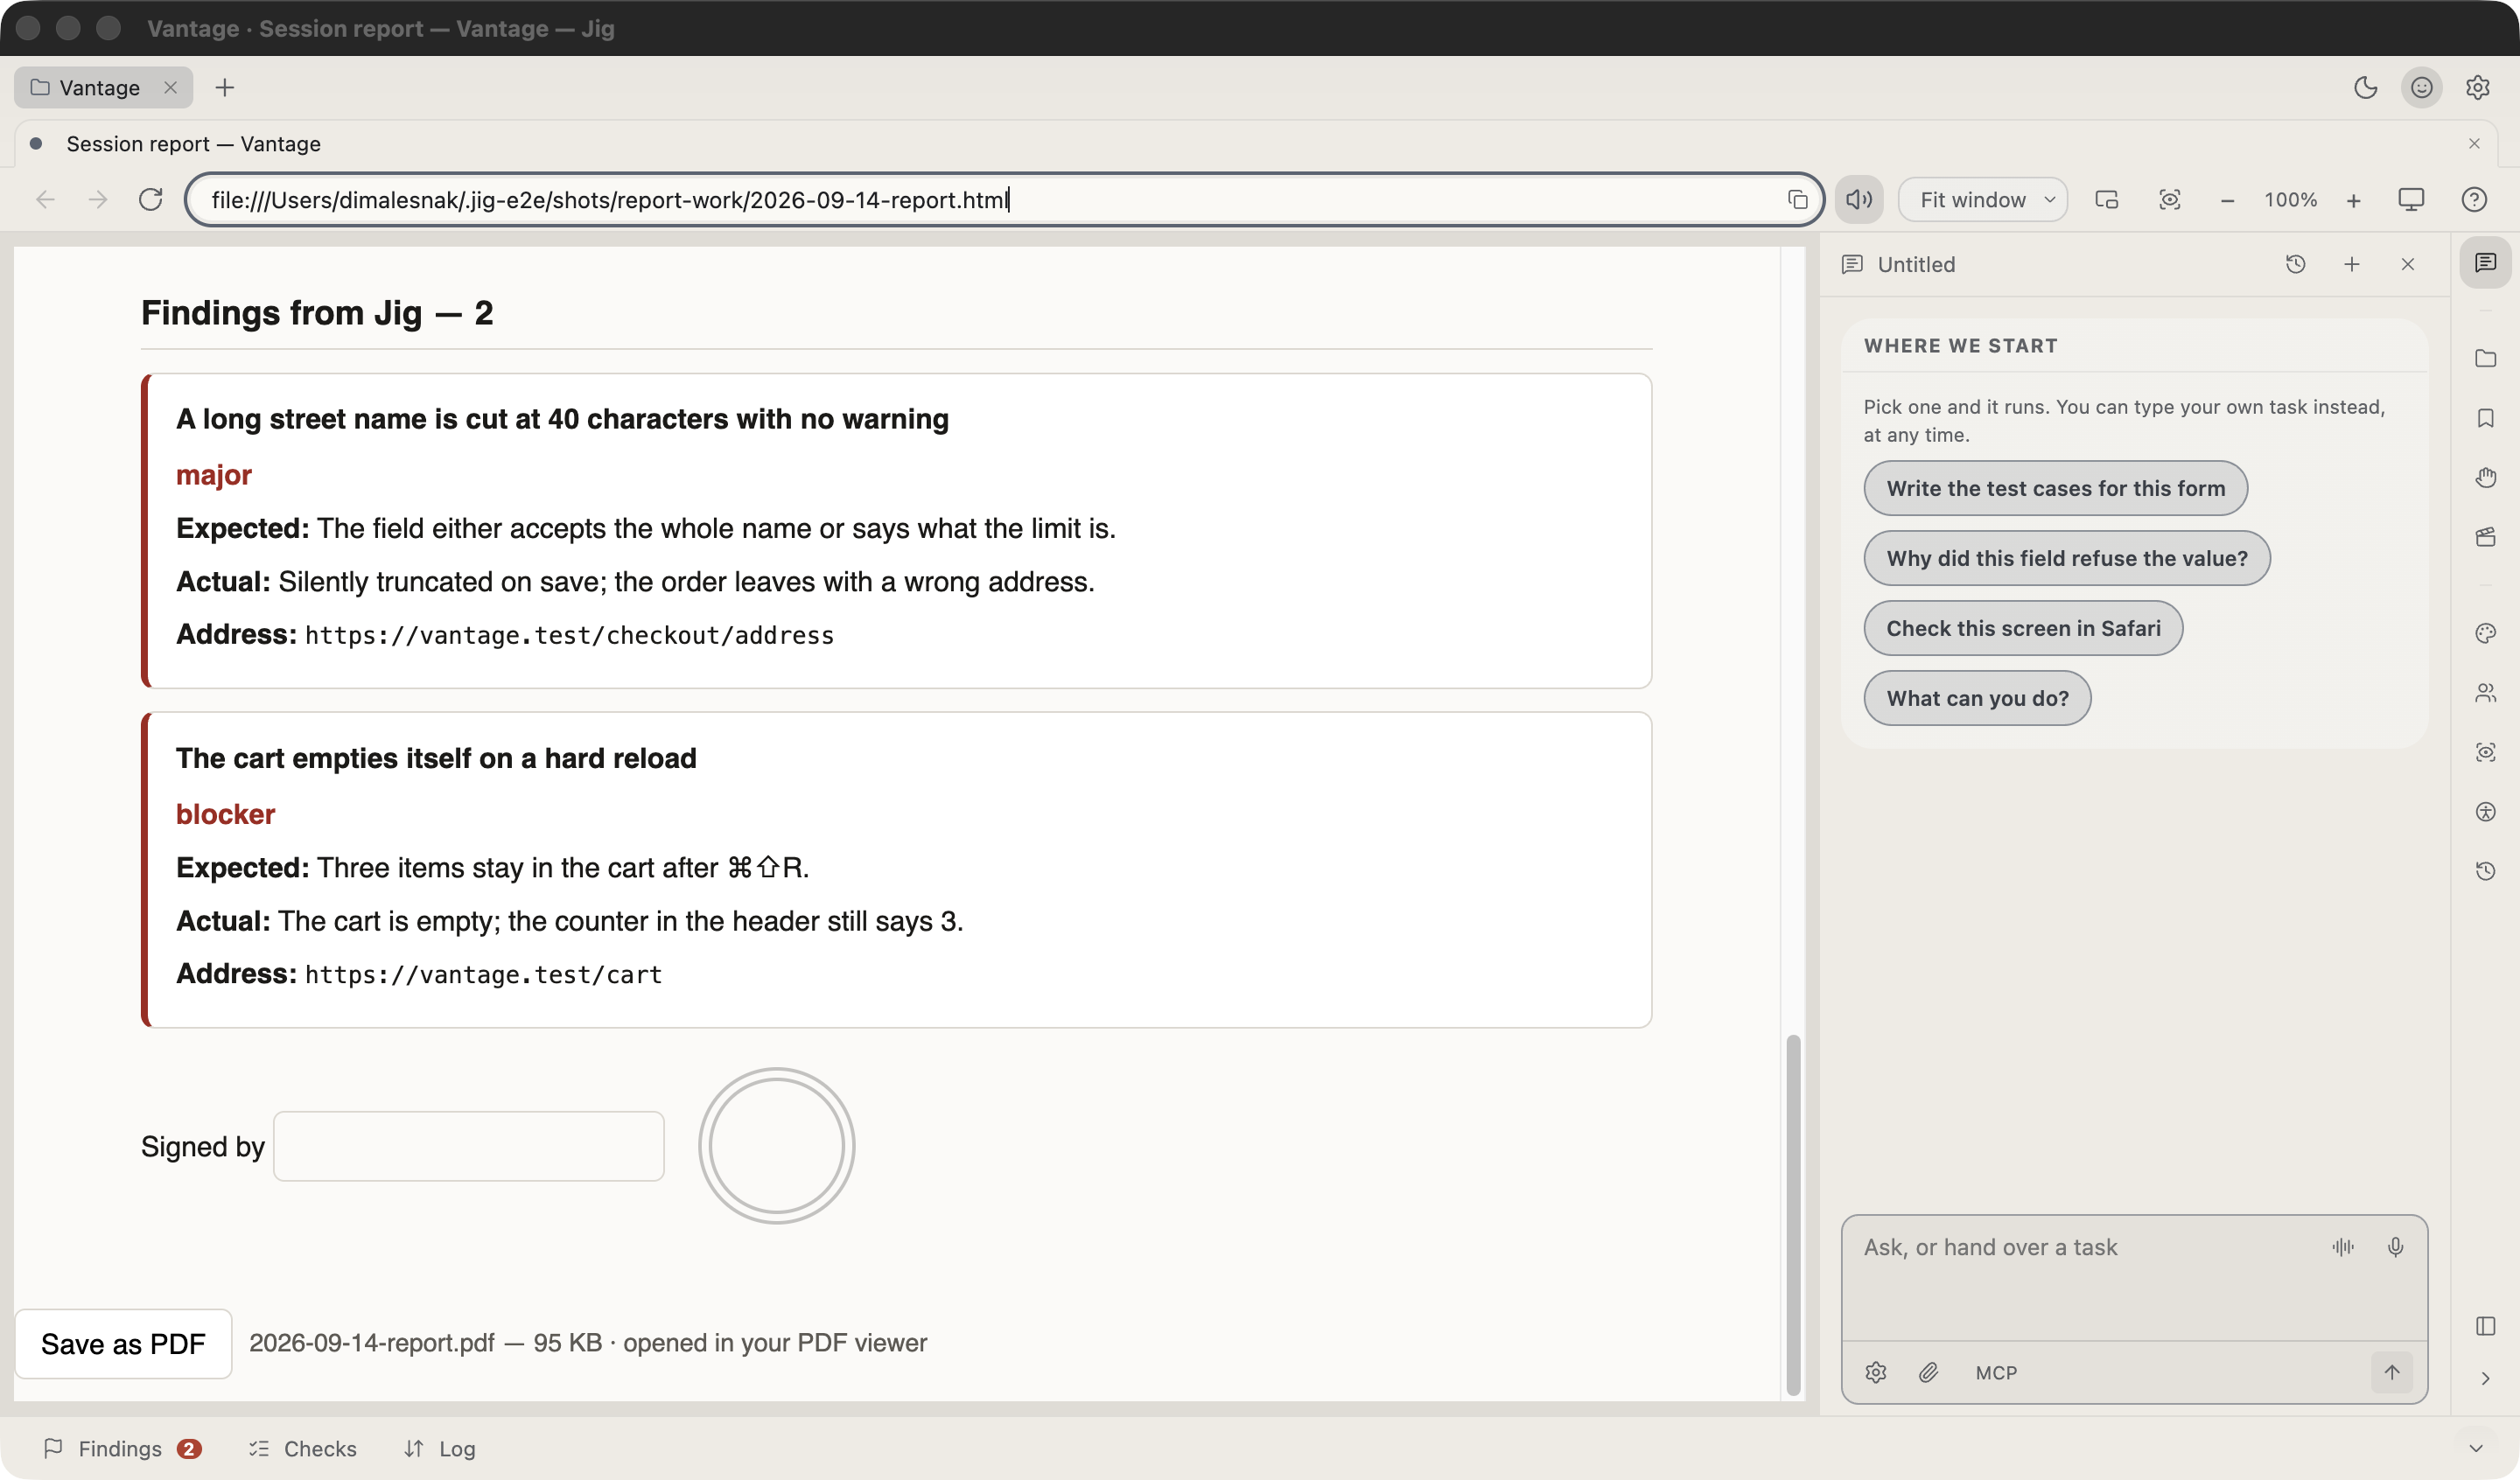Open the palette icon in right sidebar
2520x1480 pixels.
tap(2485, 633)
